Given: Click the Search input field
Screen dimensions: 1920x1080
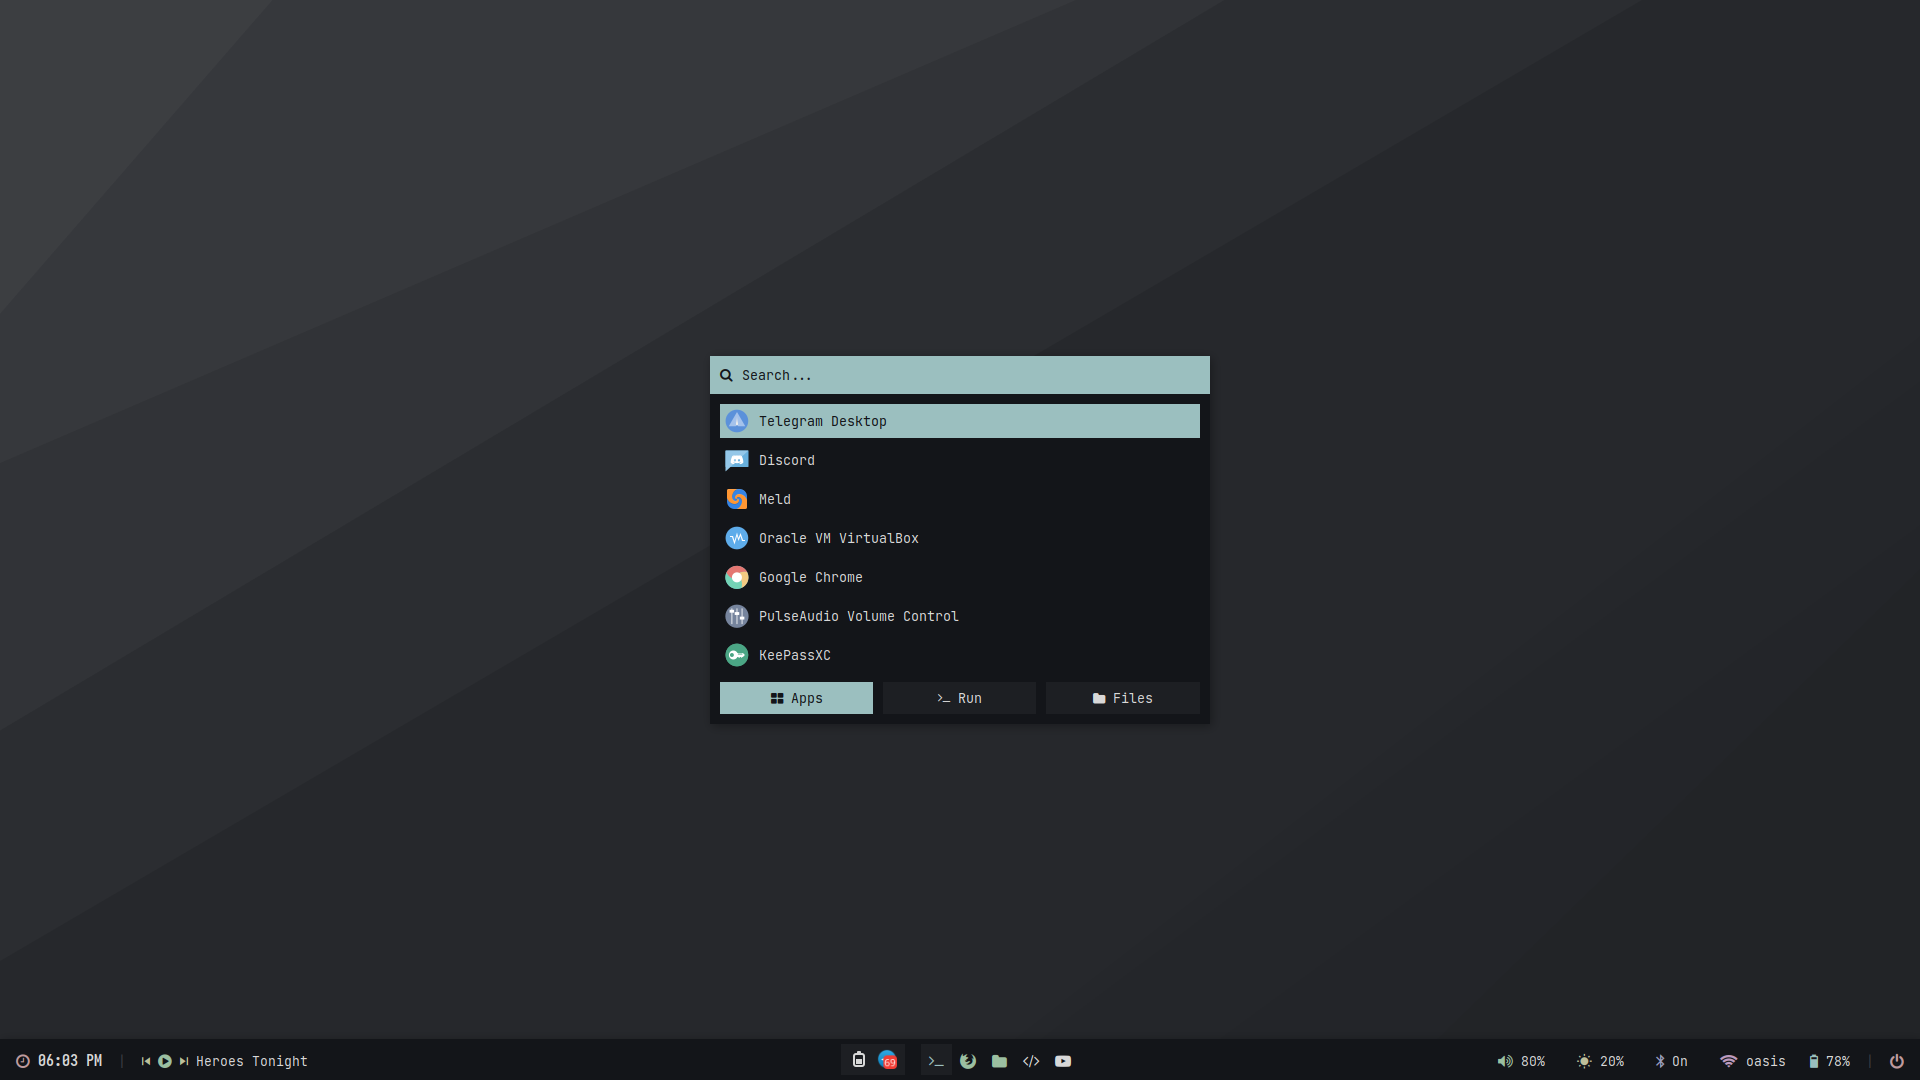Looking at the screenshot, I should (x=960, y=375).
